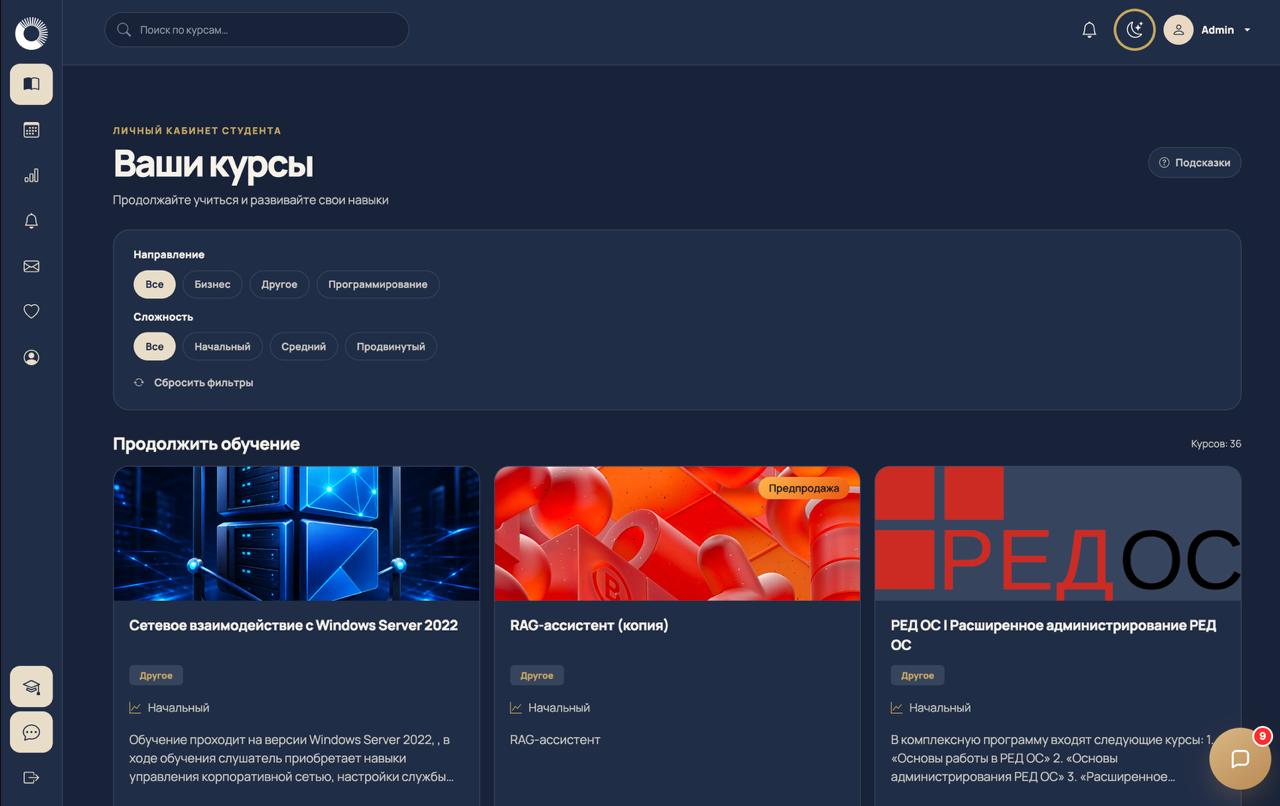Open the statistics bar chart icon
This screenshot has width=1280, height=806.
coord(31,175)
